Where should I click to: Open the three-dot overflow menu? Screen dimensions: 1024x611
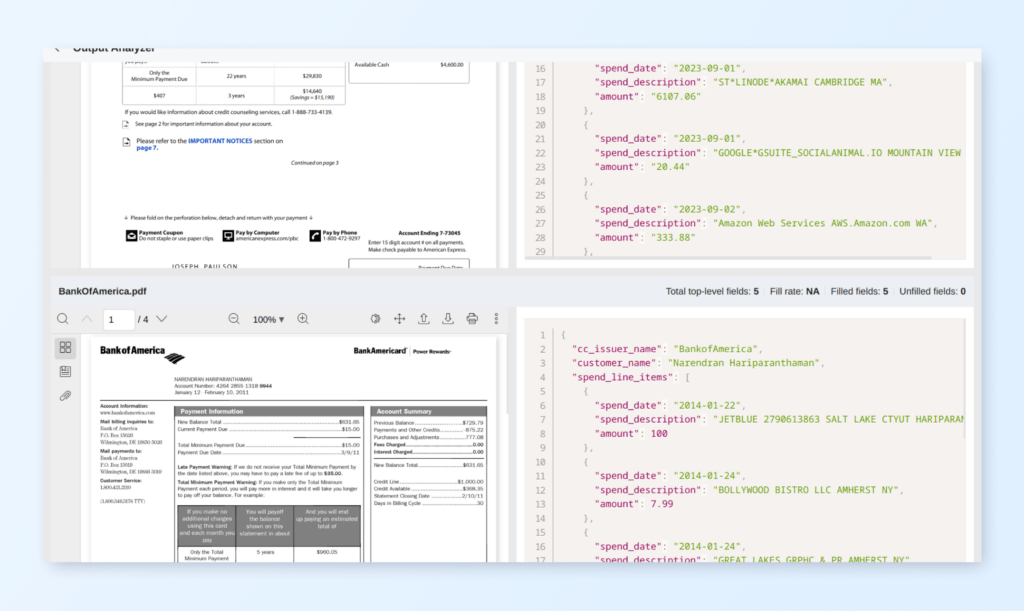(x=496, y=318)
